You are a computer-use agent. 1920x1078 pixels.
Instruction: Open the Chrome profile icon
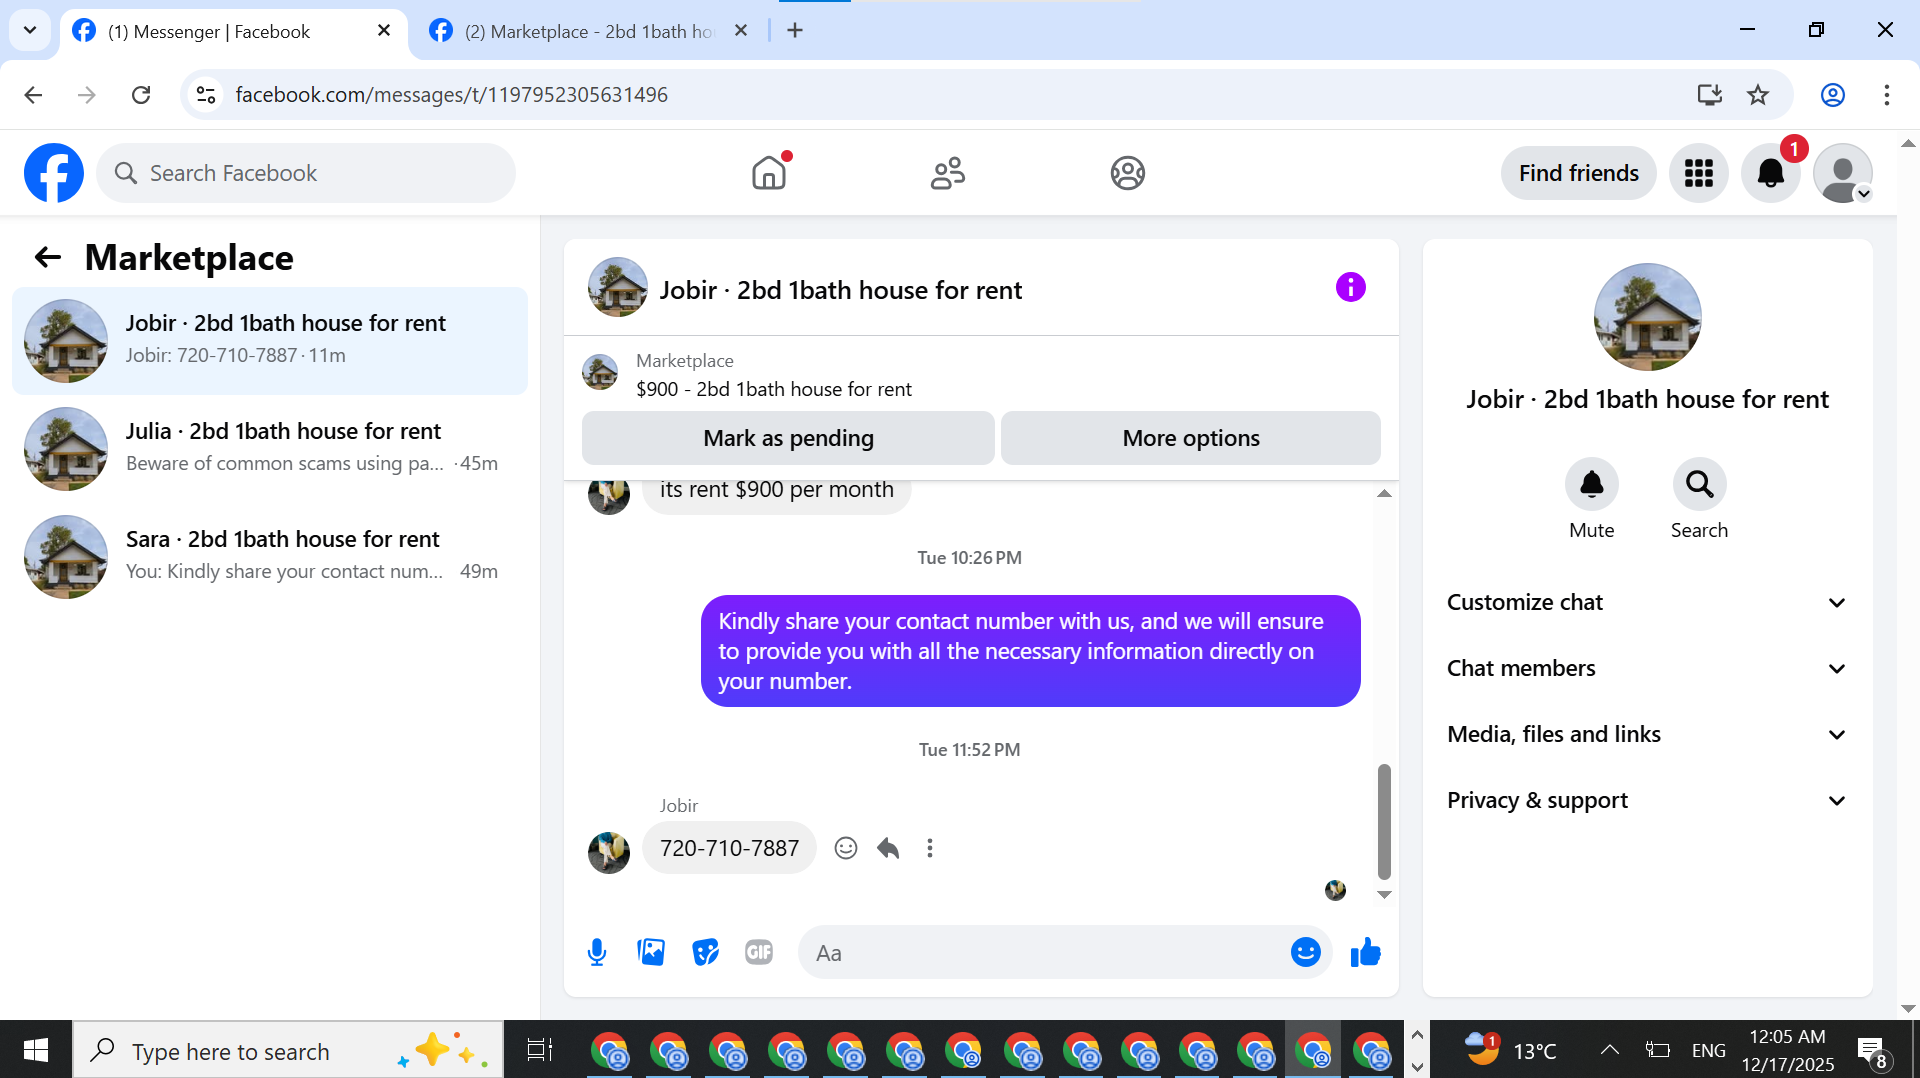1833,95
